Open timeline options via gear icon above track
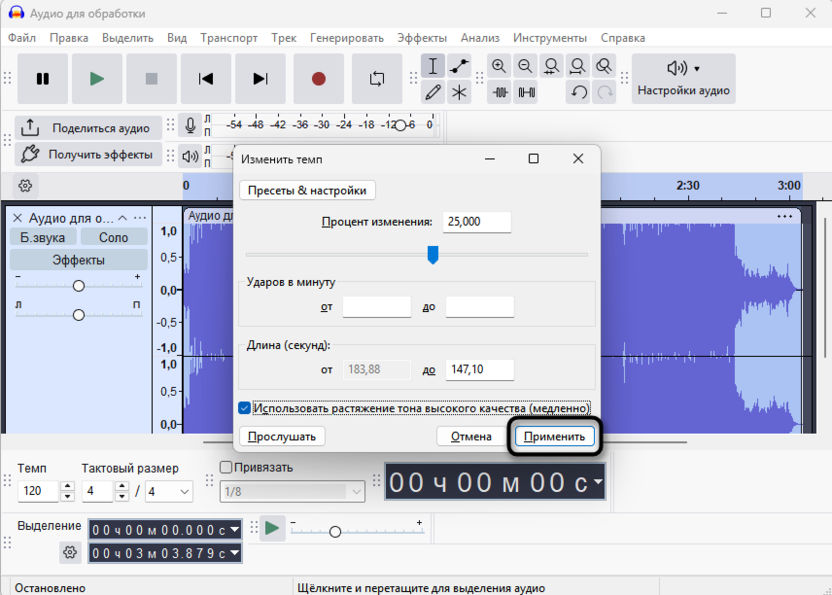The image size is (832, 595). pos(26,186)
